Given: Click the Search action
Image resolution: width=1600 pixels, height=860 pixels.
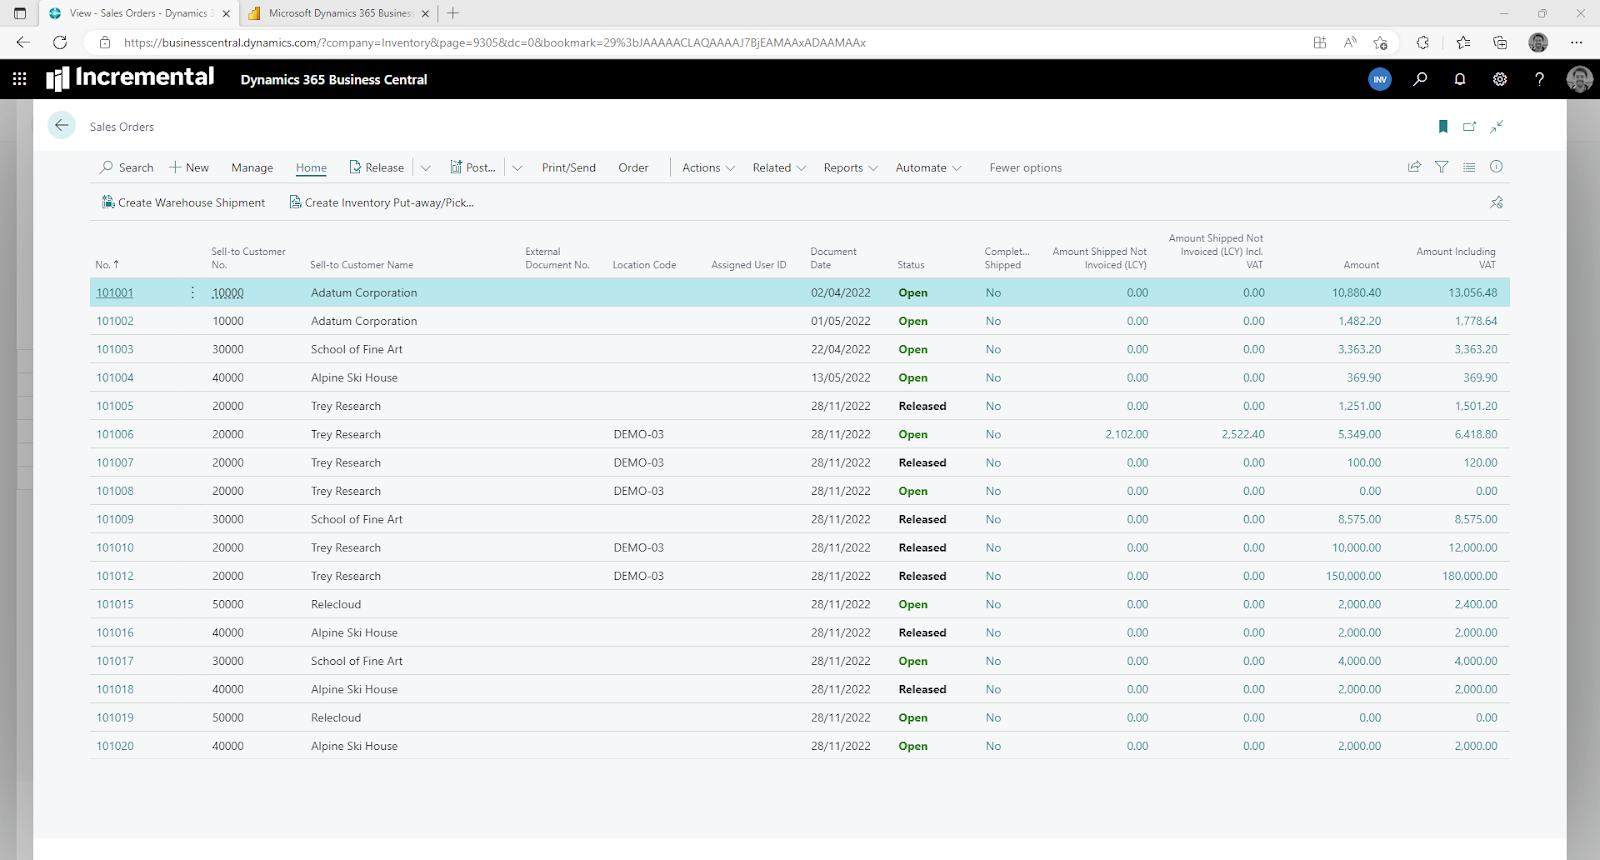Looking at the screenshot, I should point(127,168).
